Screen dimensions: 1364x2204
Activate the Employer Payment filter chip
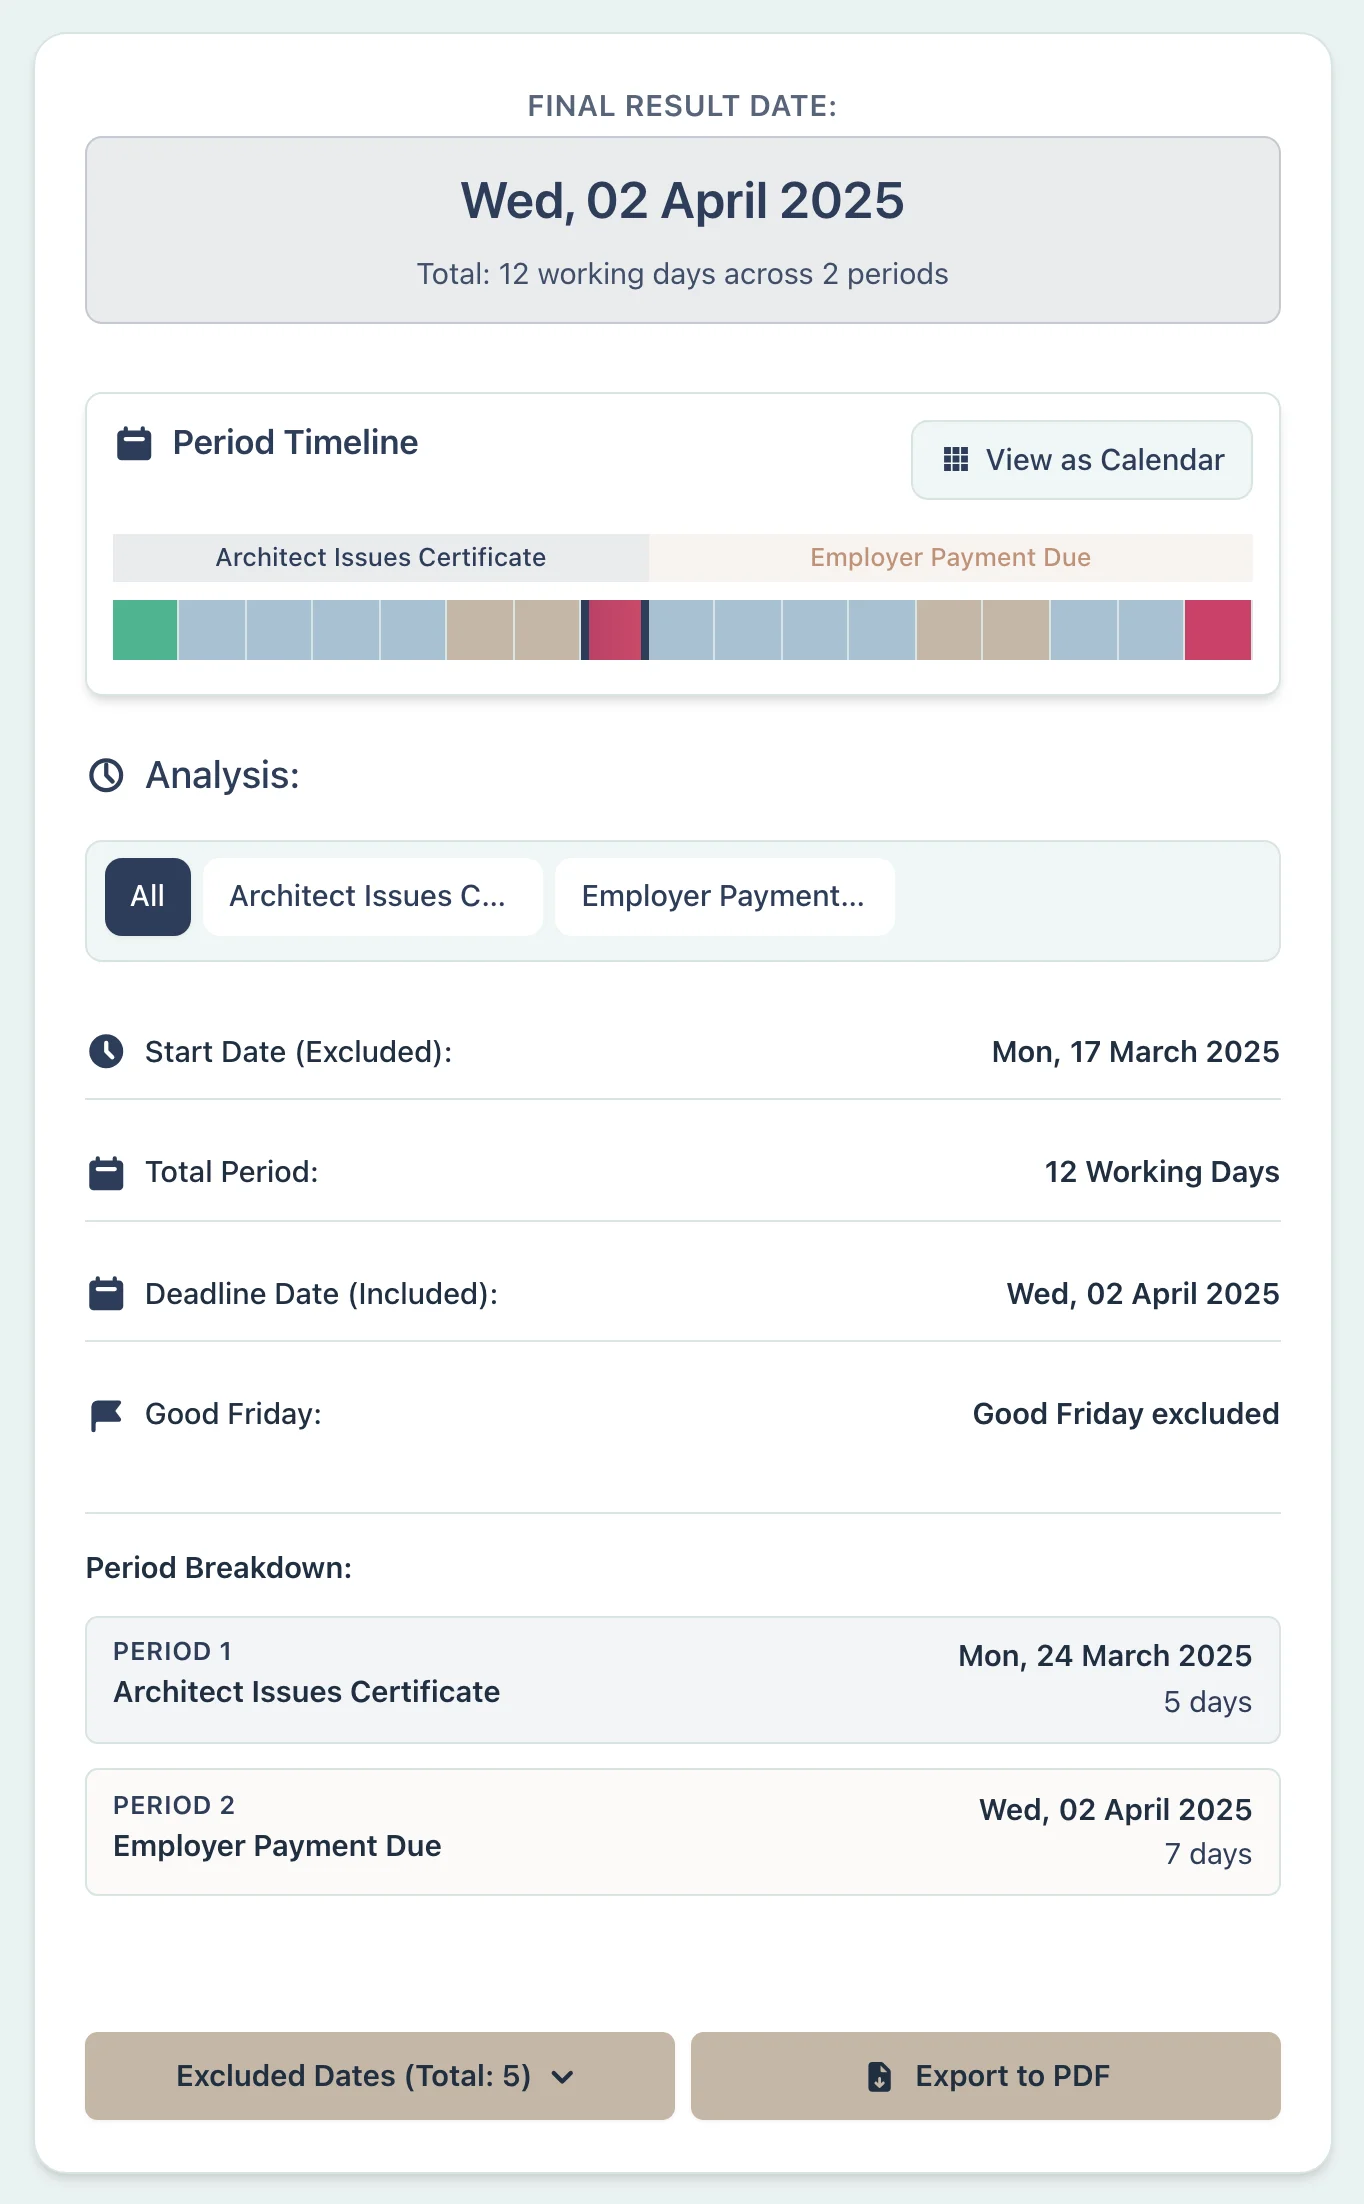click(x=723, y=896)
